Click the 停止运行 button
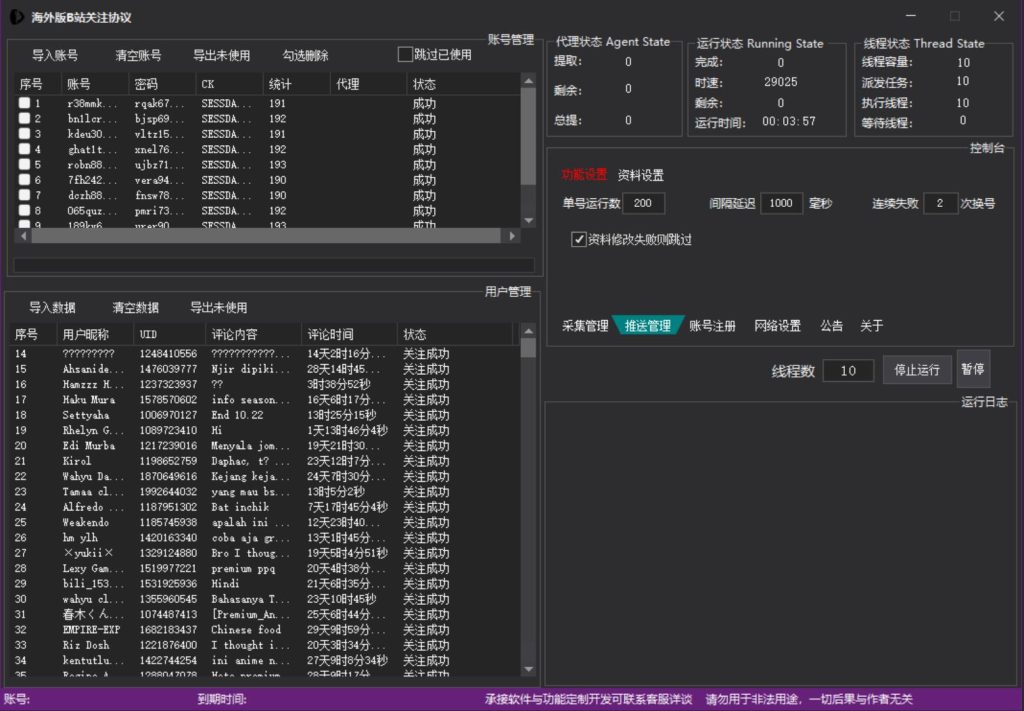1024x711 pixels. [x=916, y=370]
